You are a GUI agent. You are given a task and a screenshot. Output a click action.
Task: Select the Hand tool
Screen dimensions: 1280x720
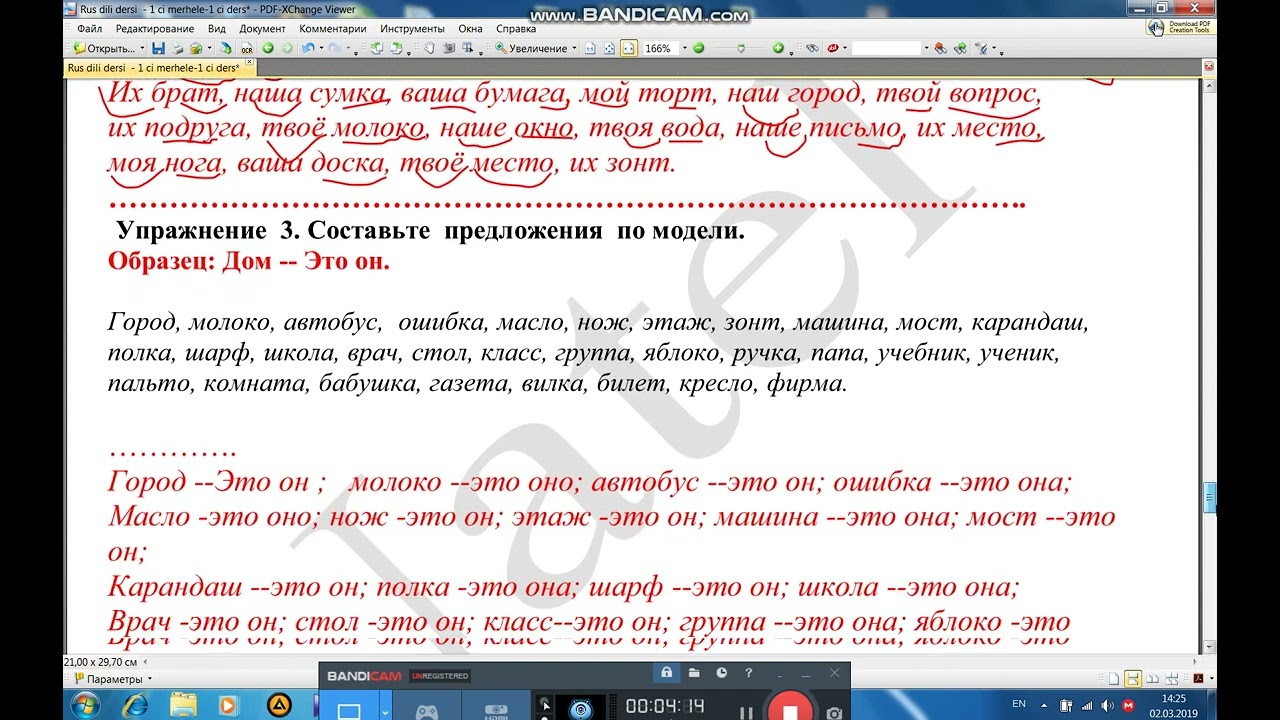click(429, 48)
